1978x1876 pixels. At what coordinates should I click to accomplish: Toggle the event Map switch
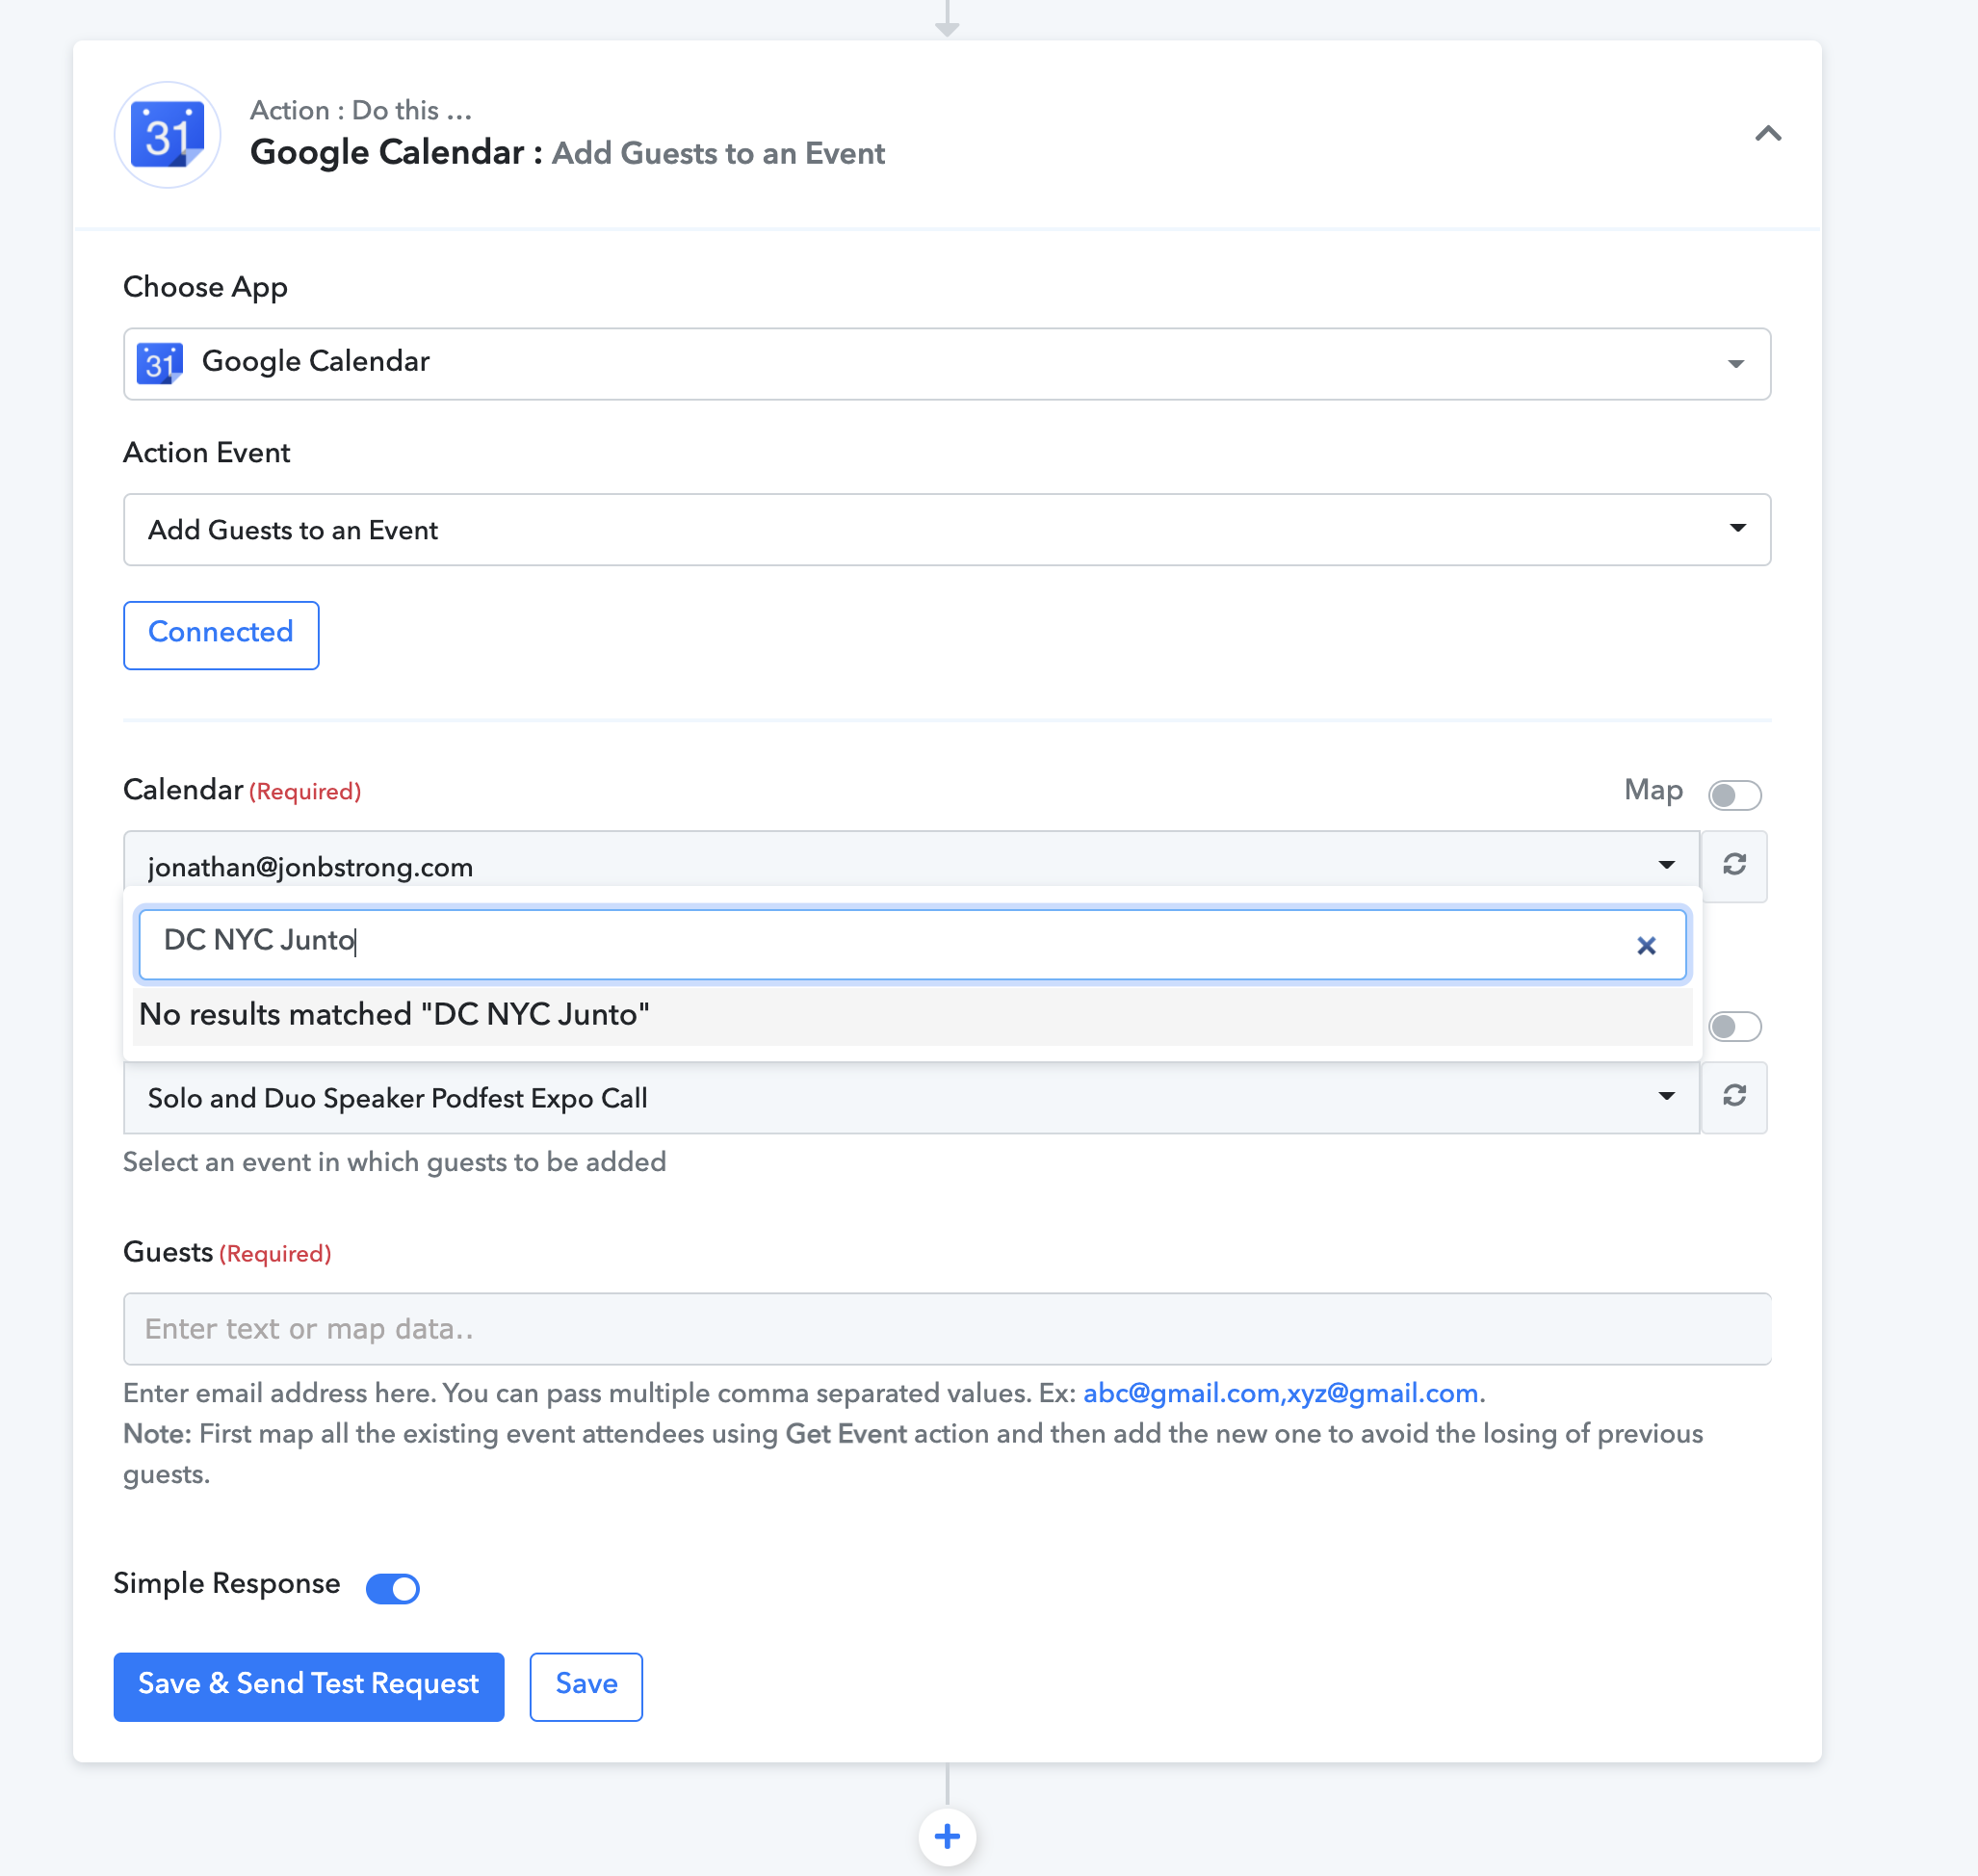(x=1734, y=1026)
